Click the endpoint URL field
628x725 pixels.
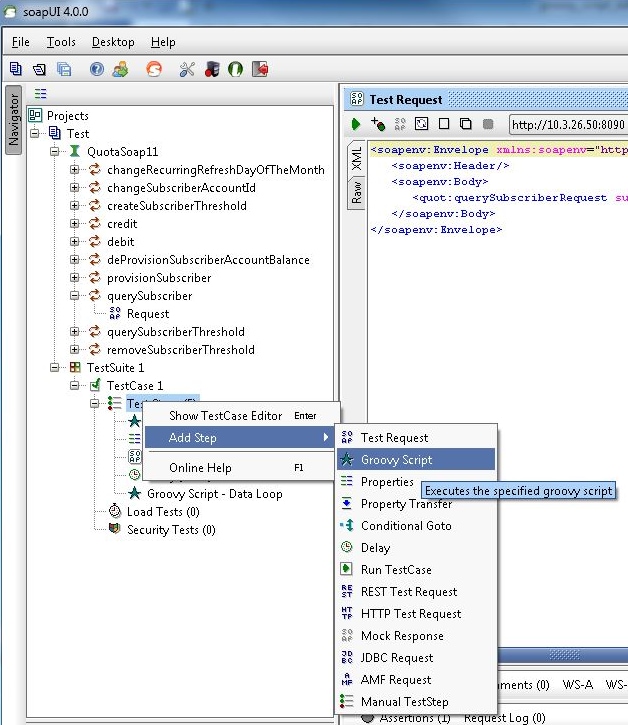click(x=568, y=125)
